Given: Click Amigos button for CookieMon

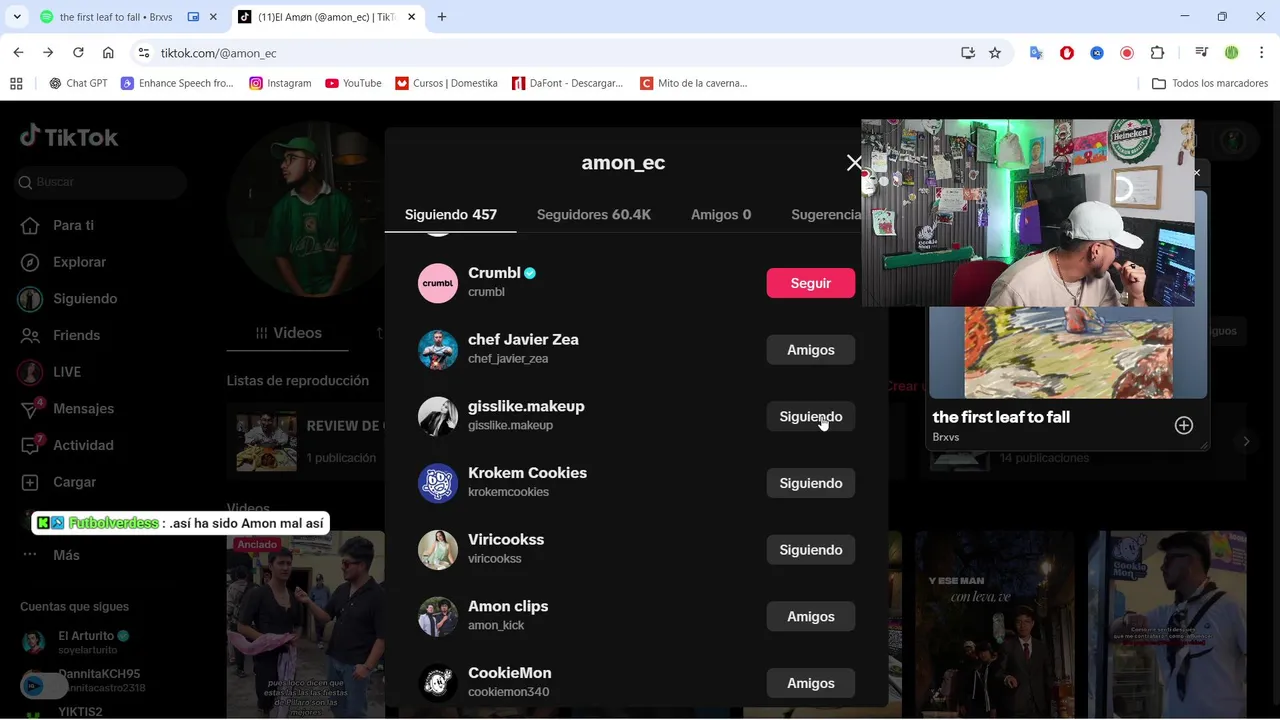Looking at the screenshot, I should pyautogui.click(x=811, y=683).
